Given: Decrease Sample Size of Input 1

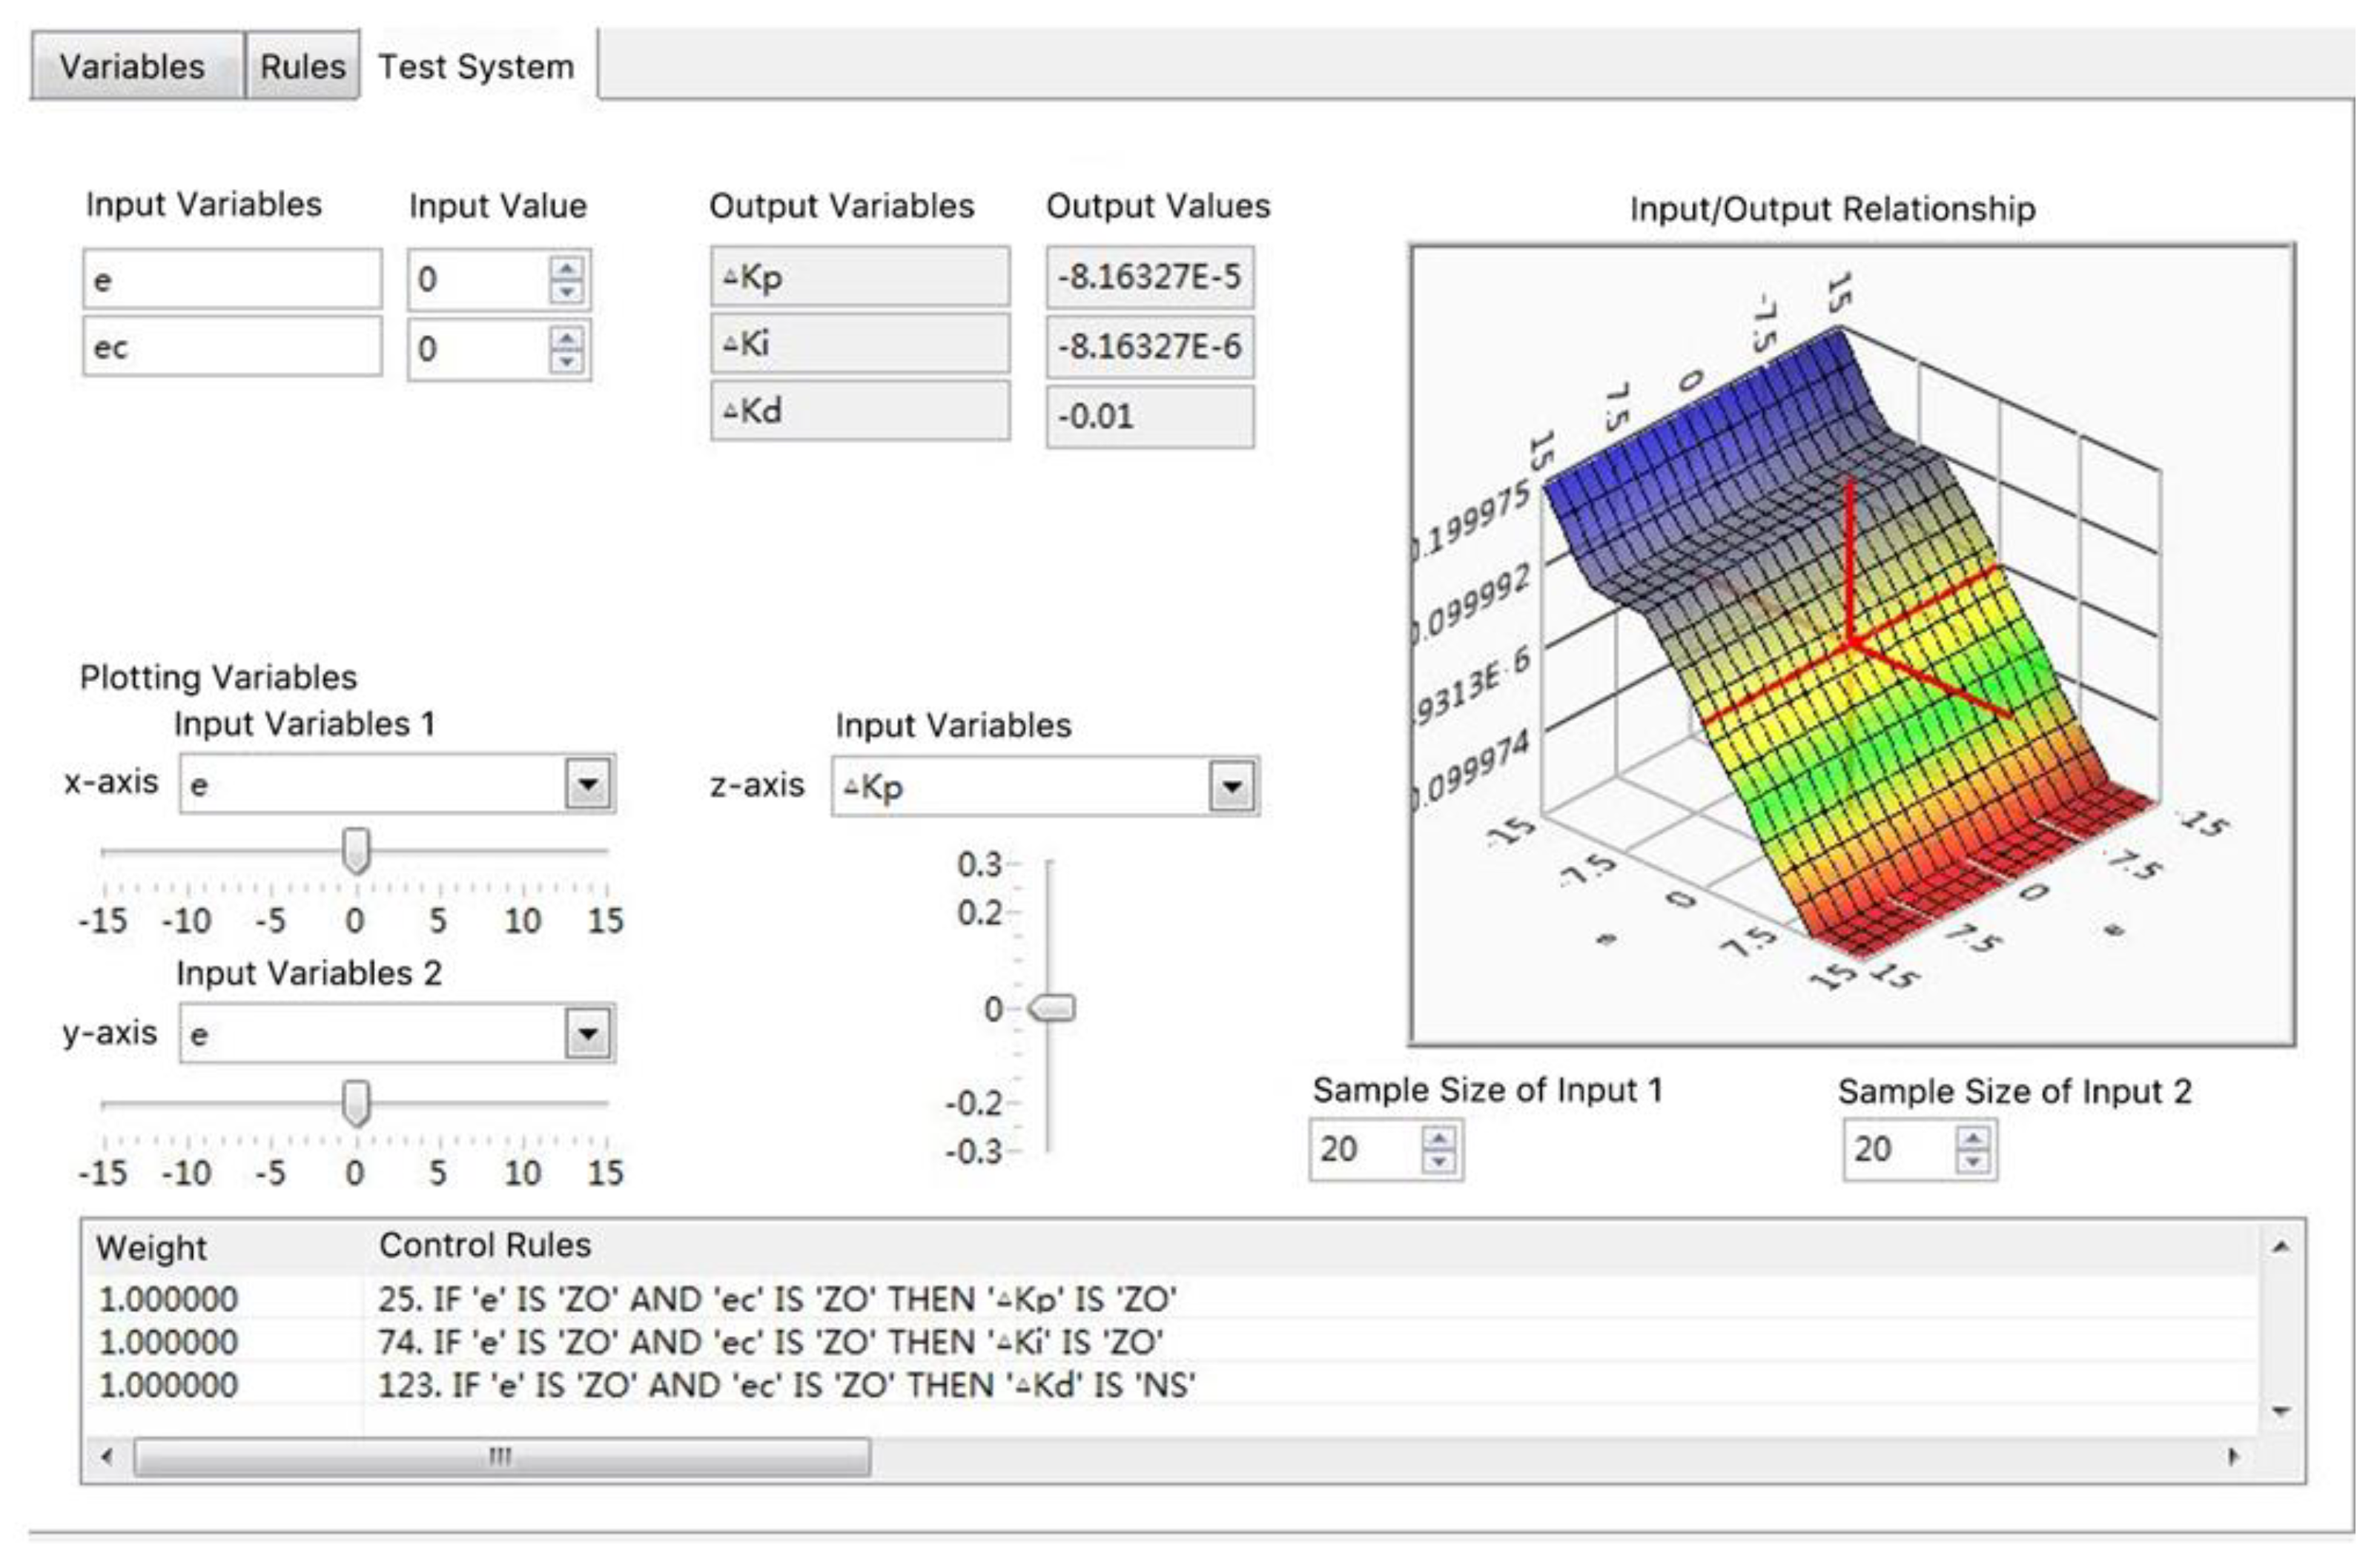Looking at the screenshot, I should (1439, 1161).
